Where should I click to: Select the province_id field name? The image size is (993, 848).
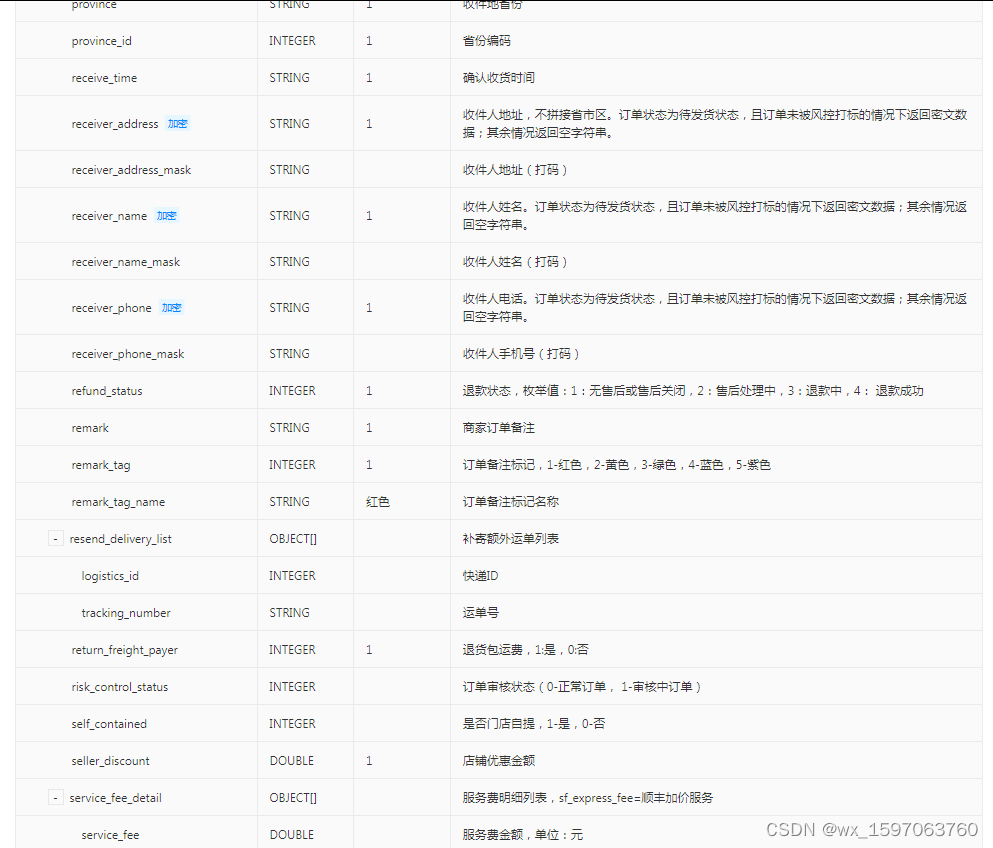coord(101,41)
